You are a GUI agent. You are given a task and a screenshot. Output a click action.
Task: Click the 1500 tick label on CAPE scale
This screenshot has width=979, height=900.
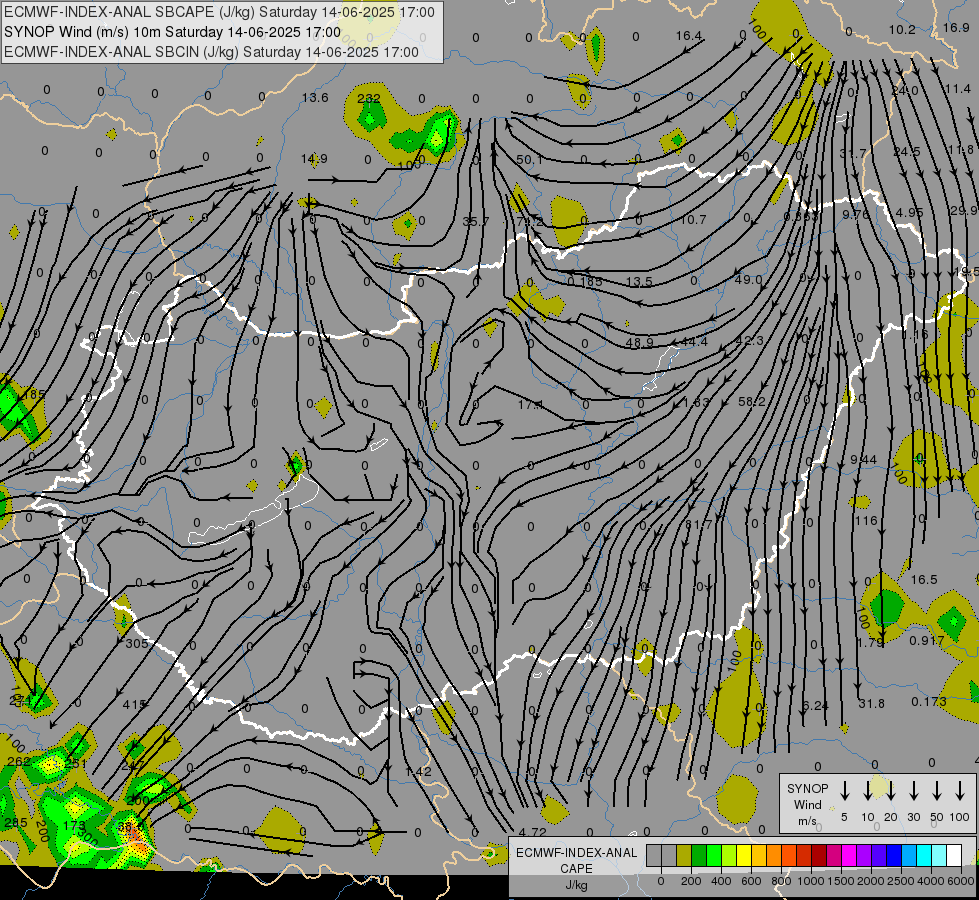841,881
